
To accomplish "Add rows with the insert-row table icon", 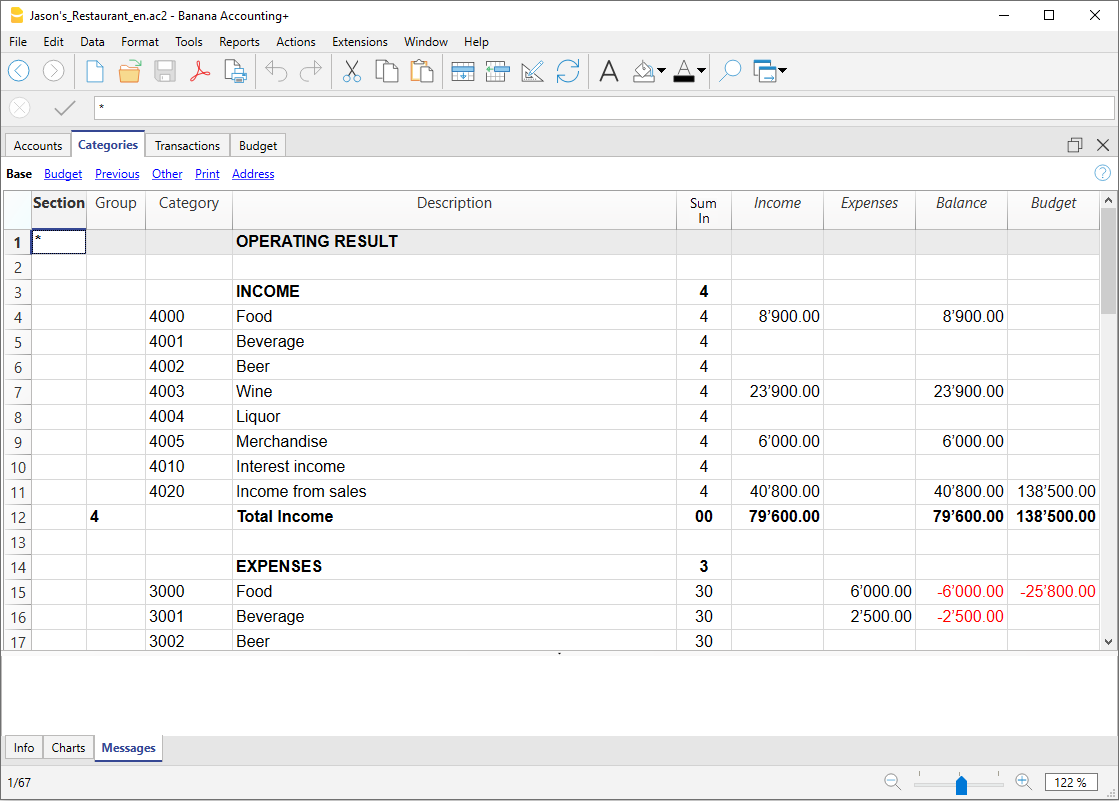I will pyautogui.click(x=462, y=71).
